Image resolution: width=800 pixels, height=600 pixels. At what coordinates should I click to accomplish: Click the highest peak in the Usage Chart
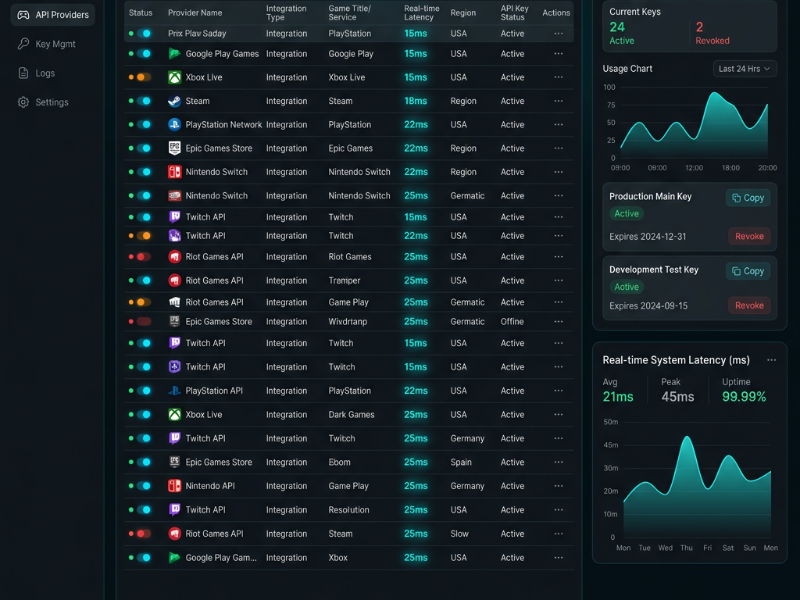(714, 94)
